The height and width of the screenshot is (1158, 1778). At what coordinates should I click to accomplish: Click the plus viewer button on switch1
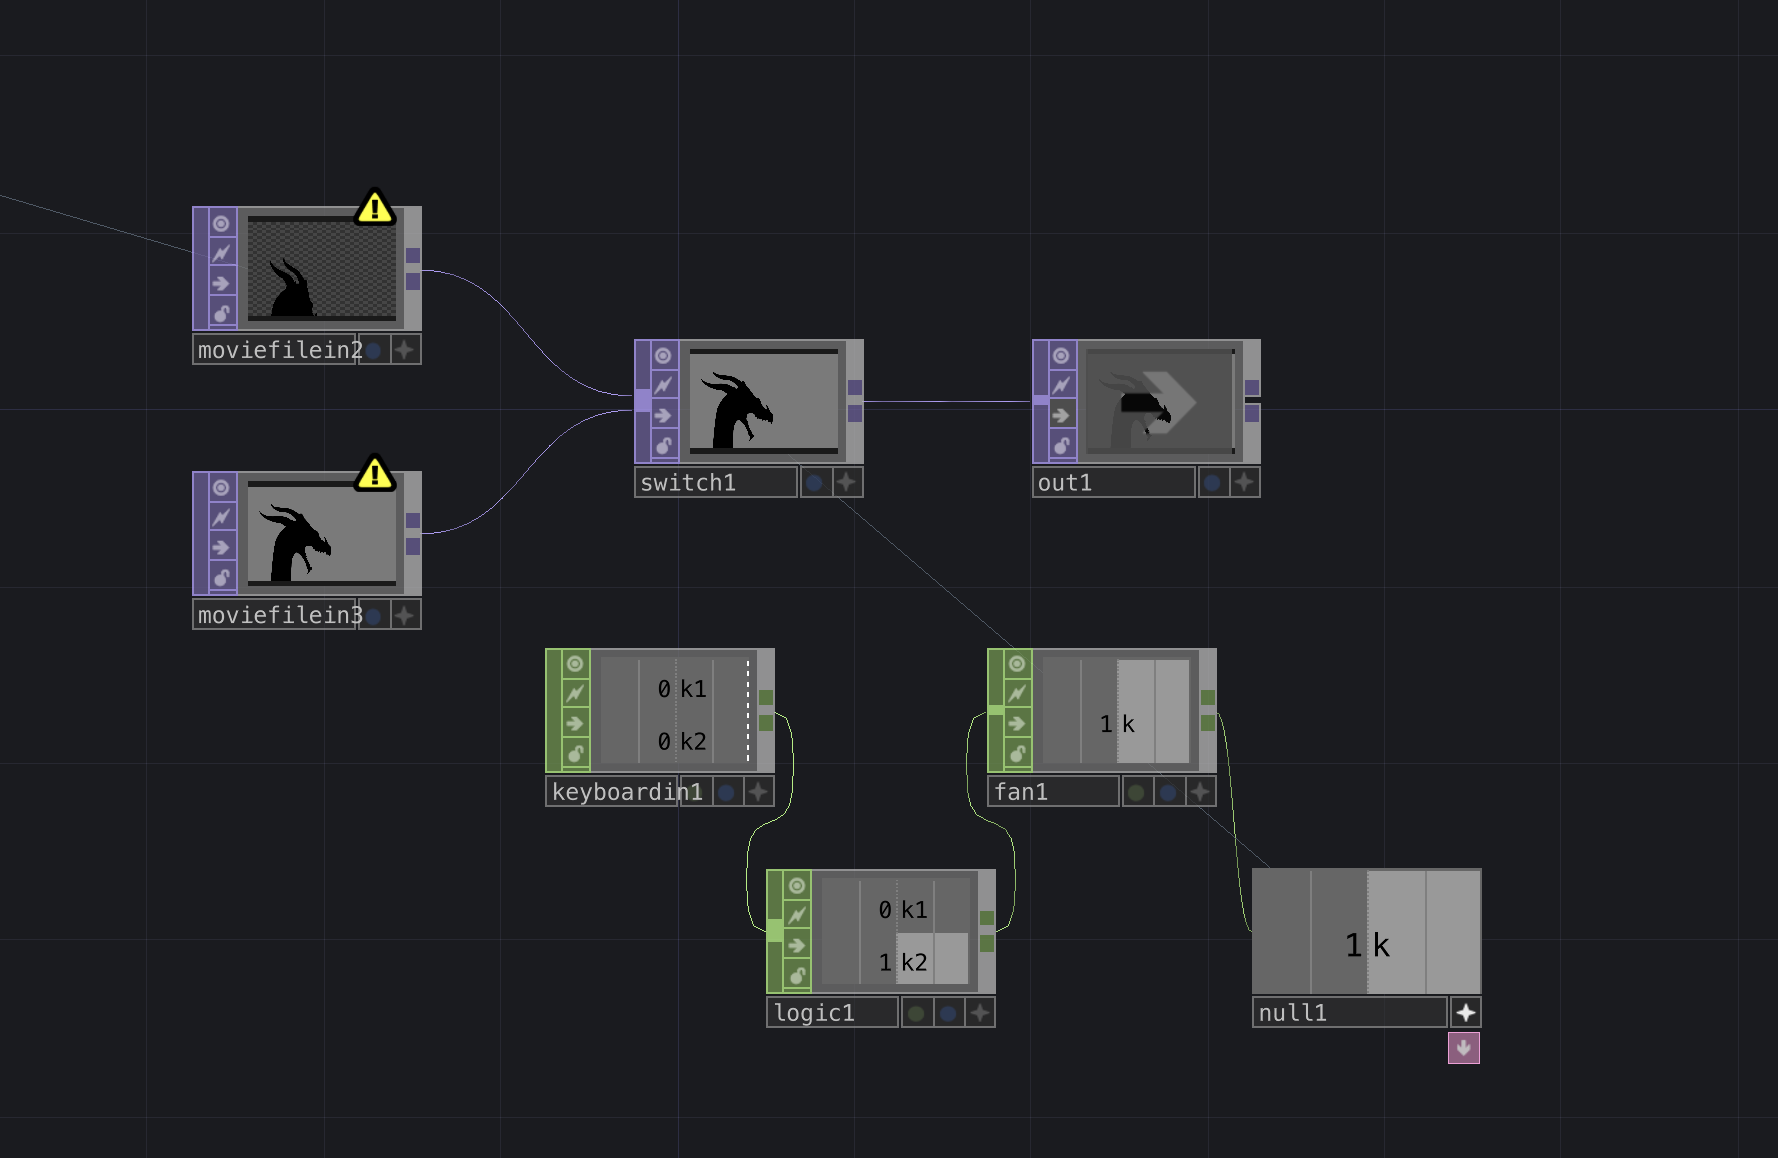845,482
